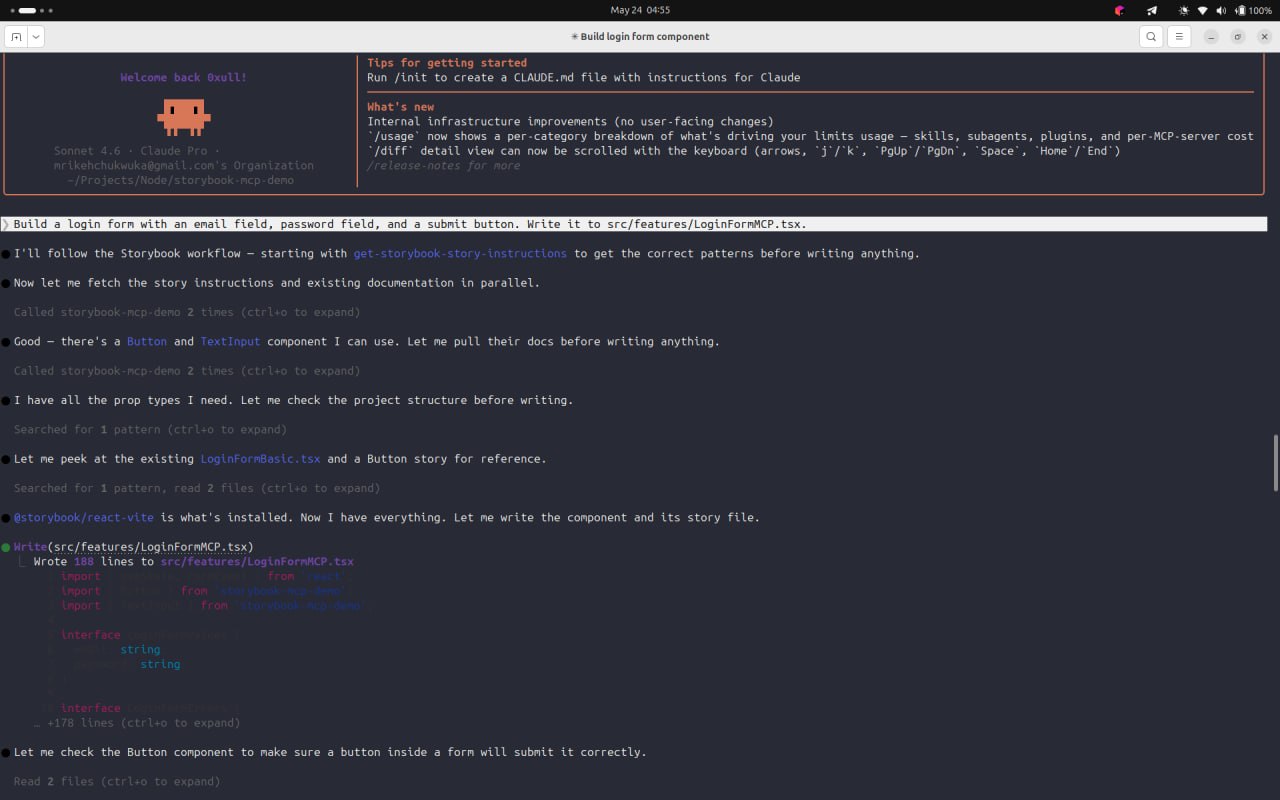Open the clock showing May 24 04:55
This screenshot has width=1280, height=800.
pos(640,10)
